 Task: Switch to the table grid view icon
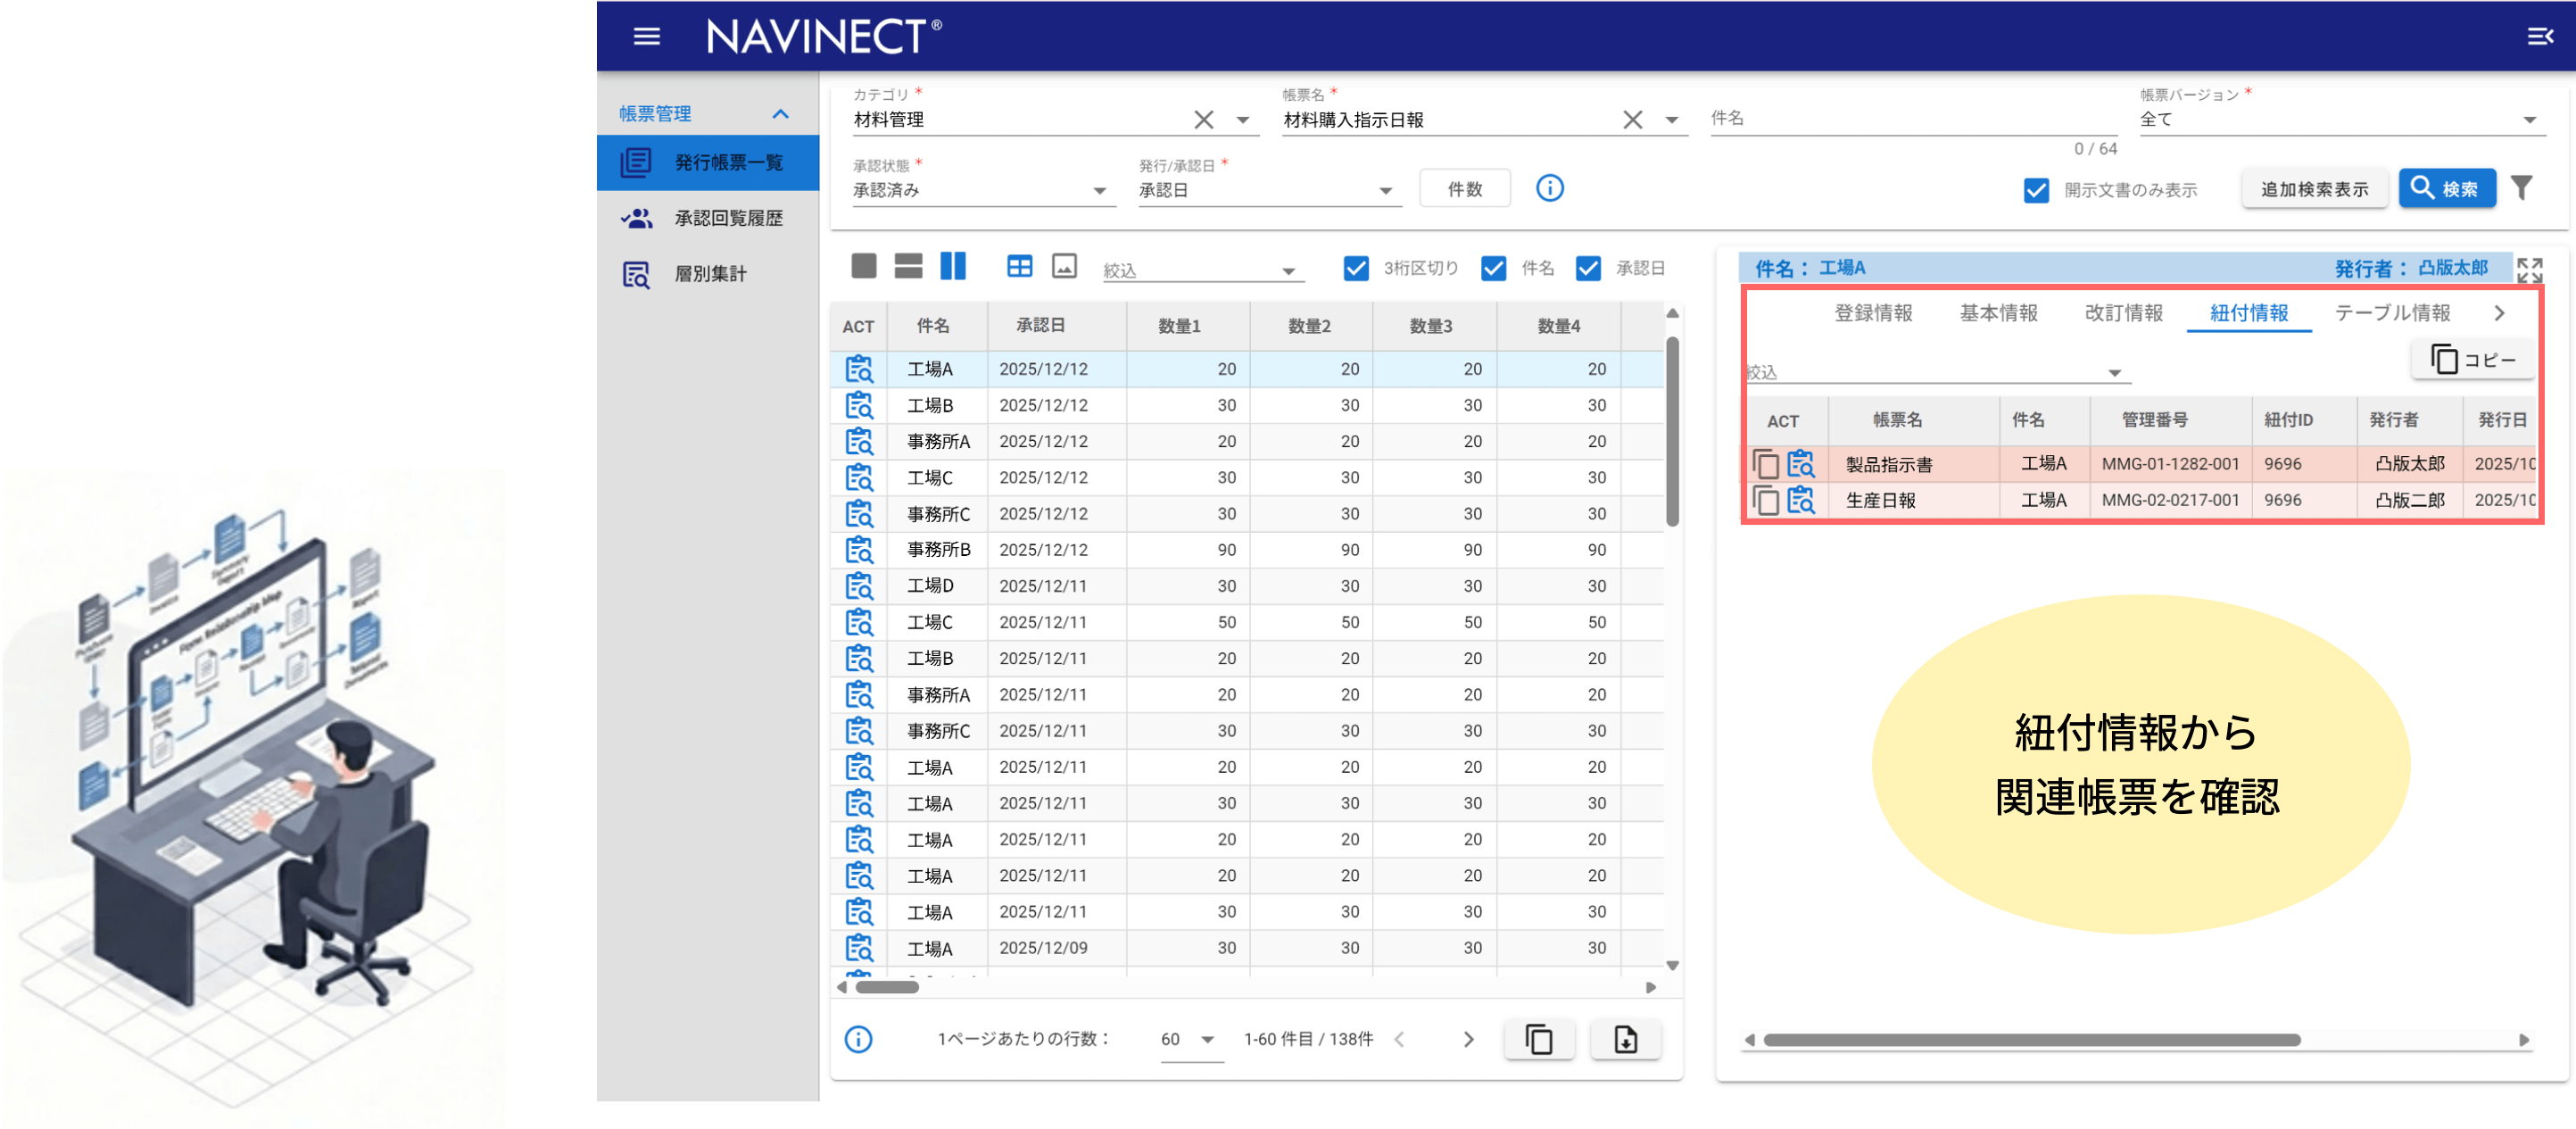(x=1019, y=266)
